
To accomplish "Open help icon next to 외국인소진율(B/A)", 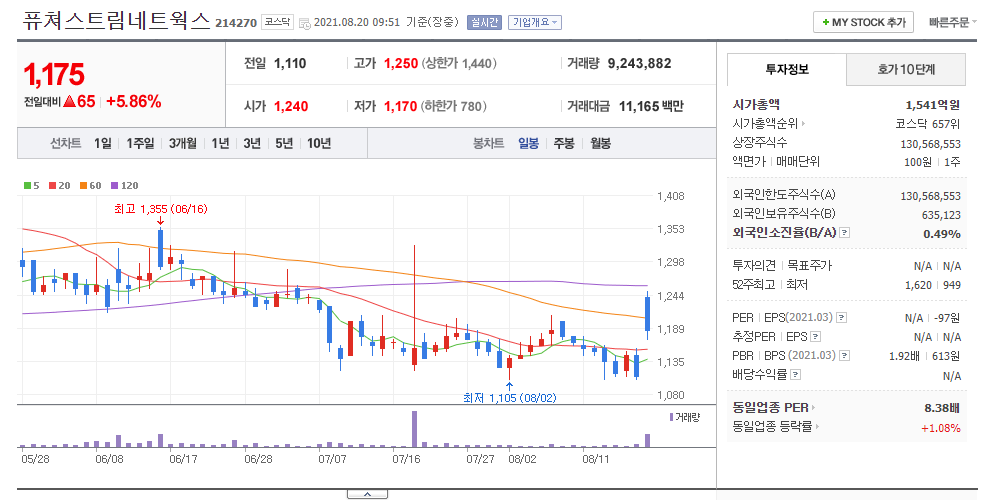I will [x=845, y=233].
